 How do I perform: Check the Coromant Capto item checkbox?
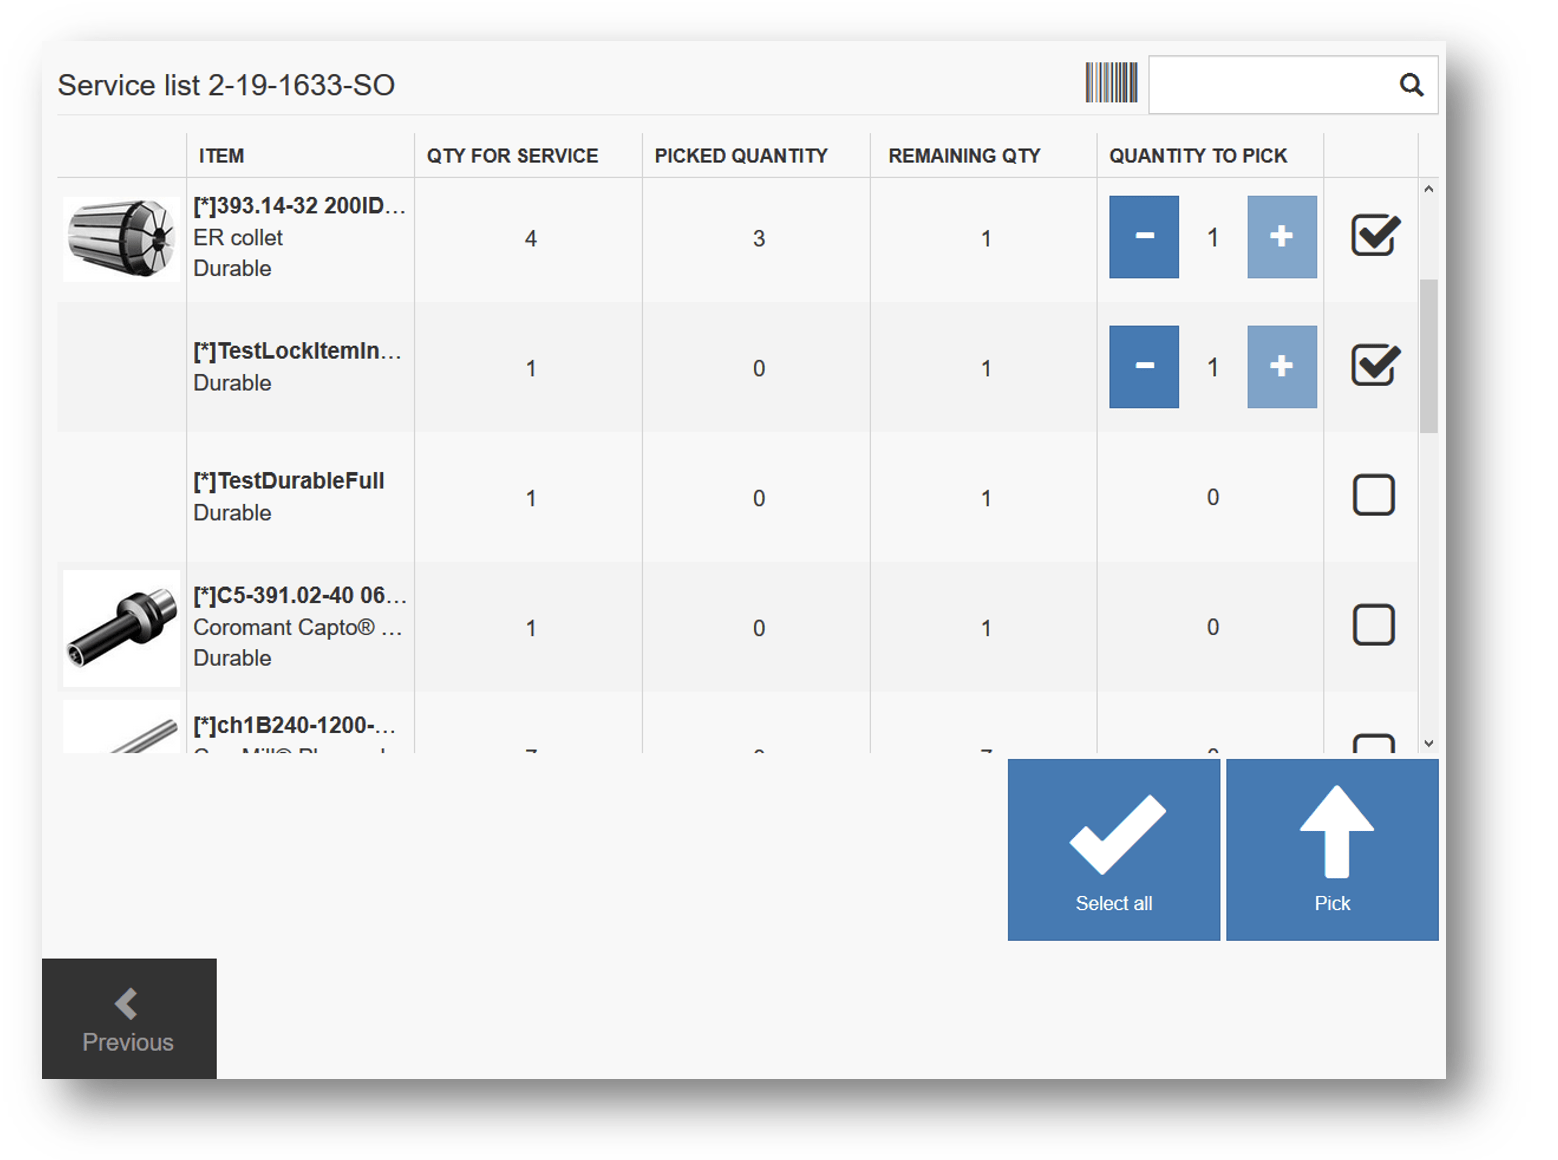pos(1373,625)
